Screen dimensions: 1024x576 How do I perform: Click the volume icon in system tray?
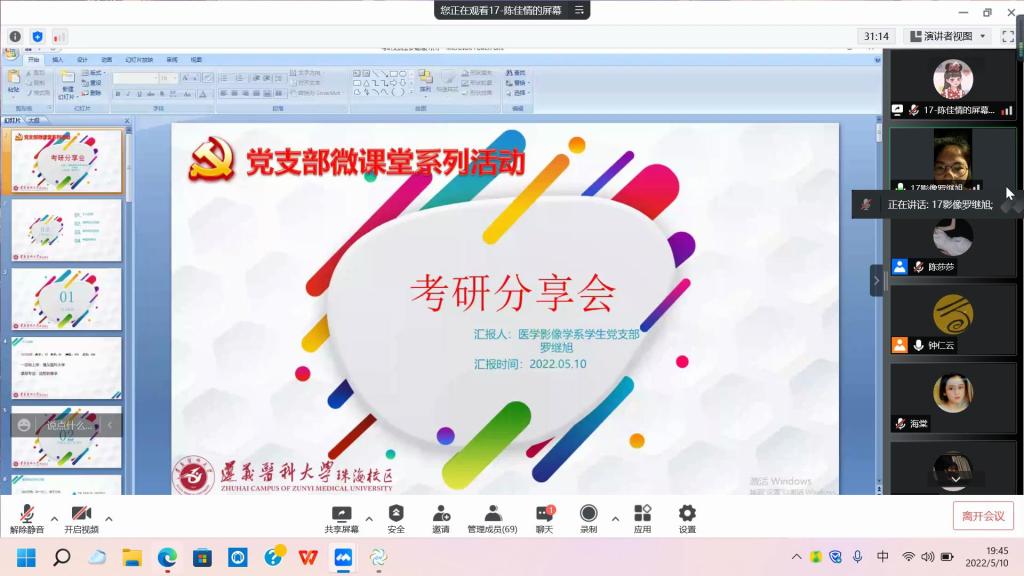coord(927,556)
